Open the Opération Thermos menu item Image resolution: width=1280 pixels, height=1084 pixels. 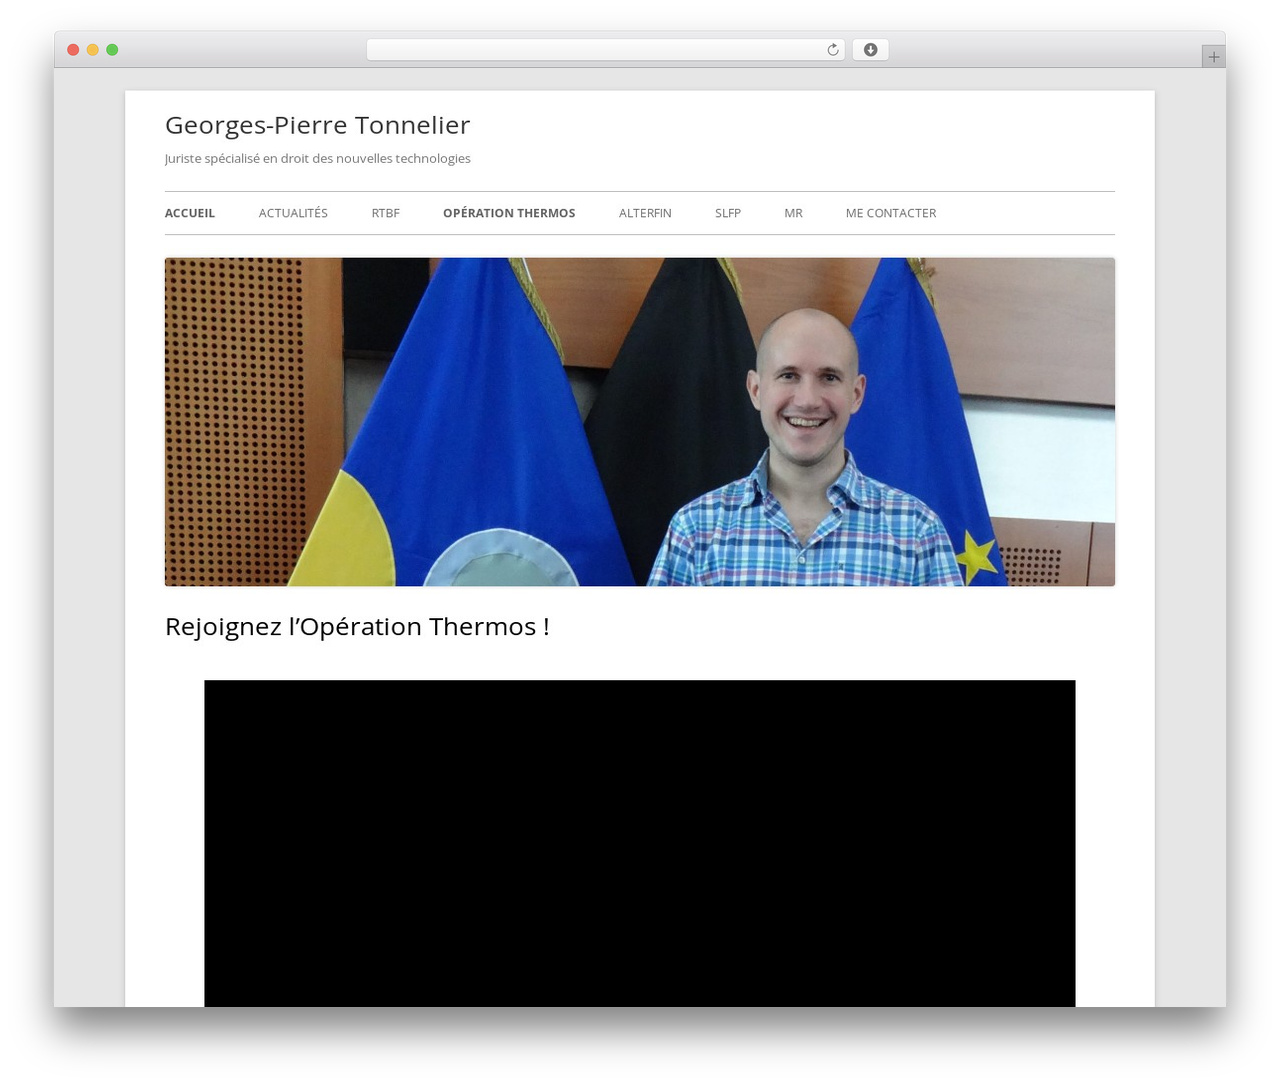pos(509,213)
